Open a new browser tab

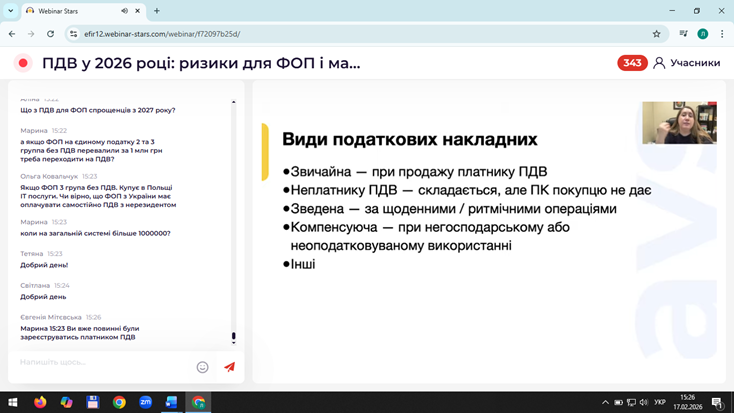point(157,11)
